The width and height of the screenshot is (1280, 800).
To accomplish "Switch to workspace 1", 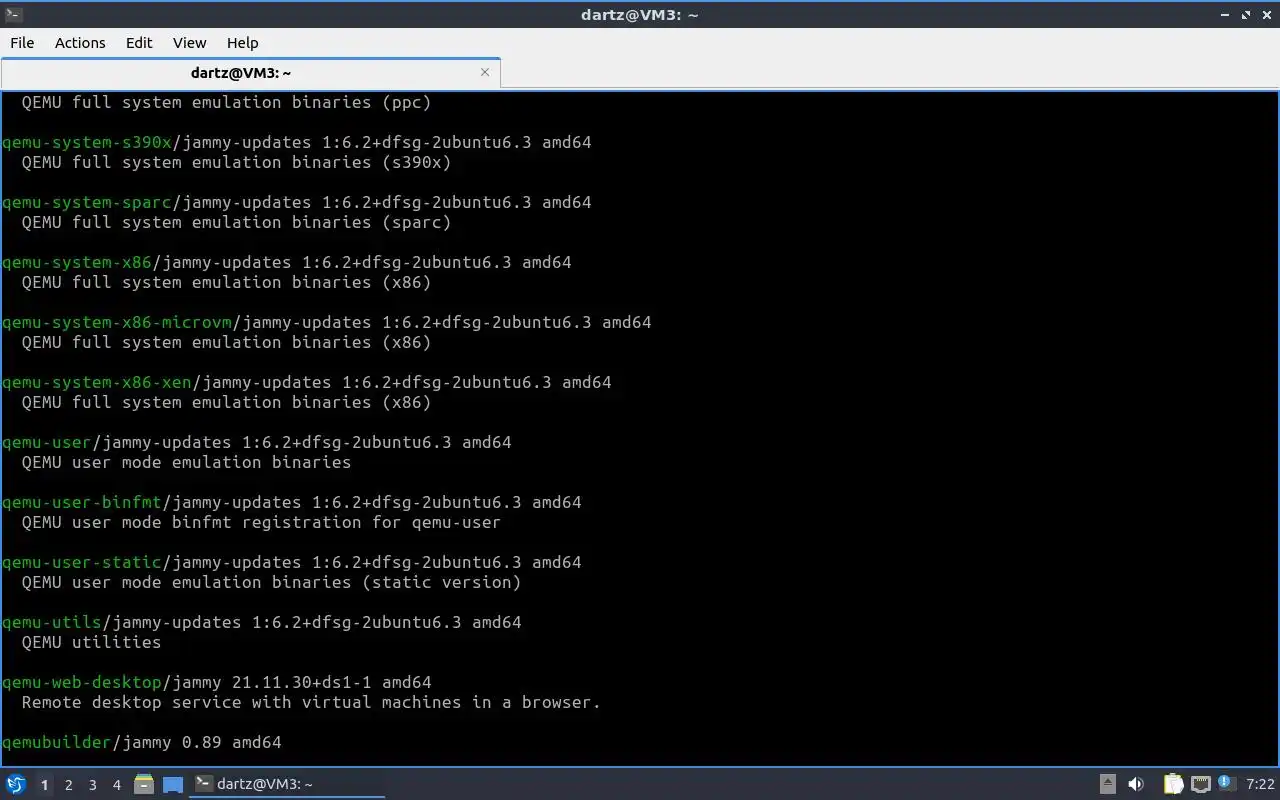I will 44,785.
